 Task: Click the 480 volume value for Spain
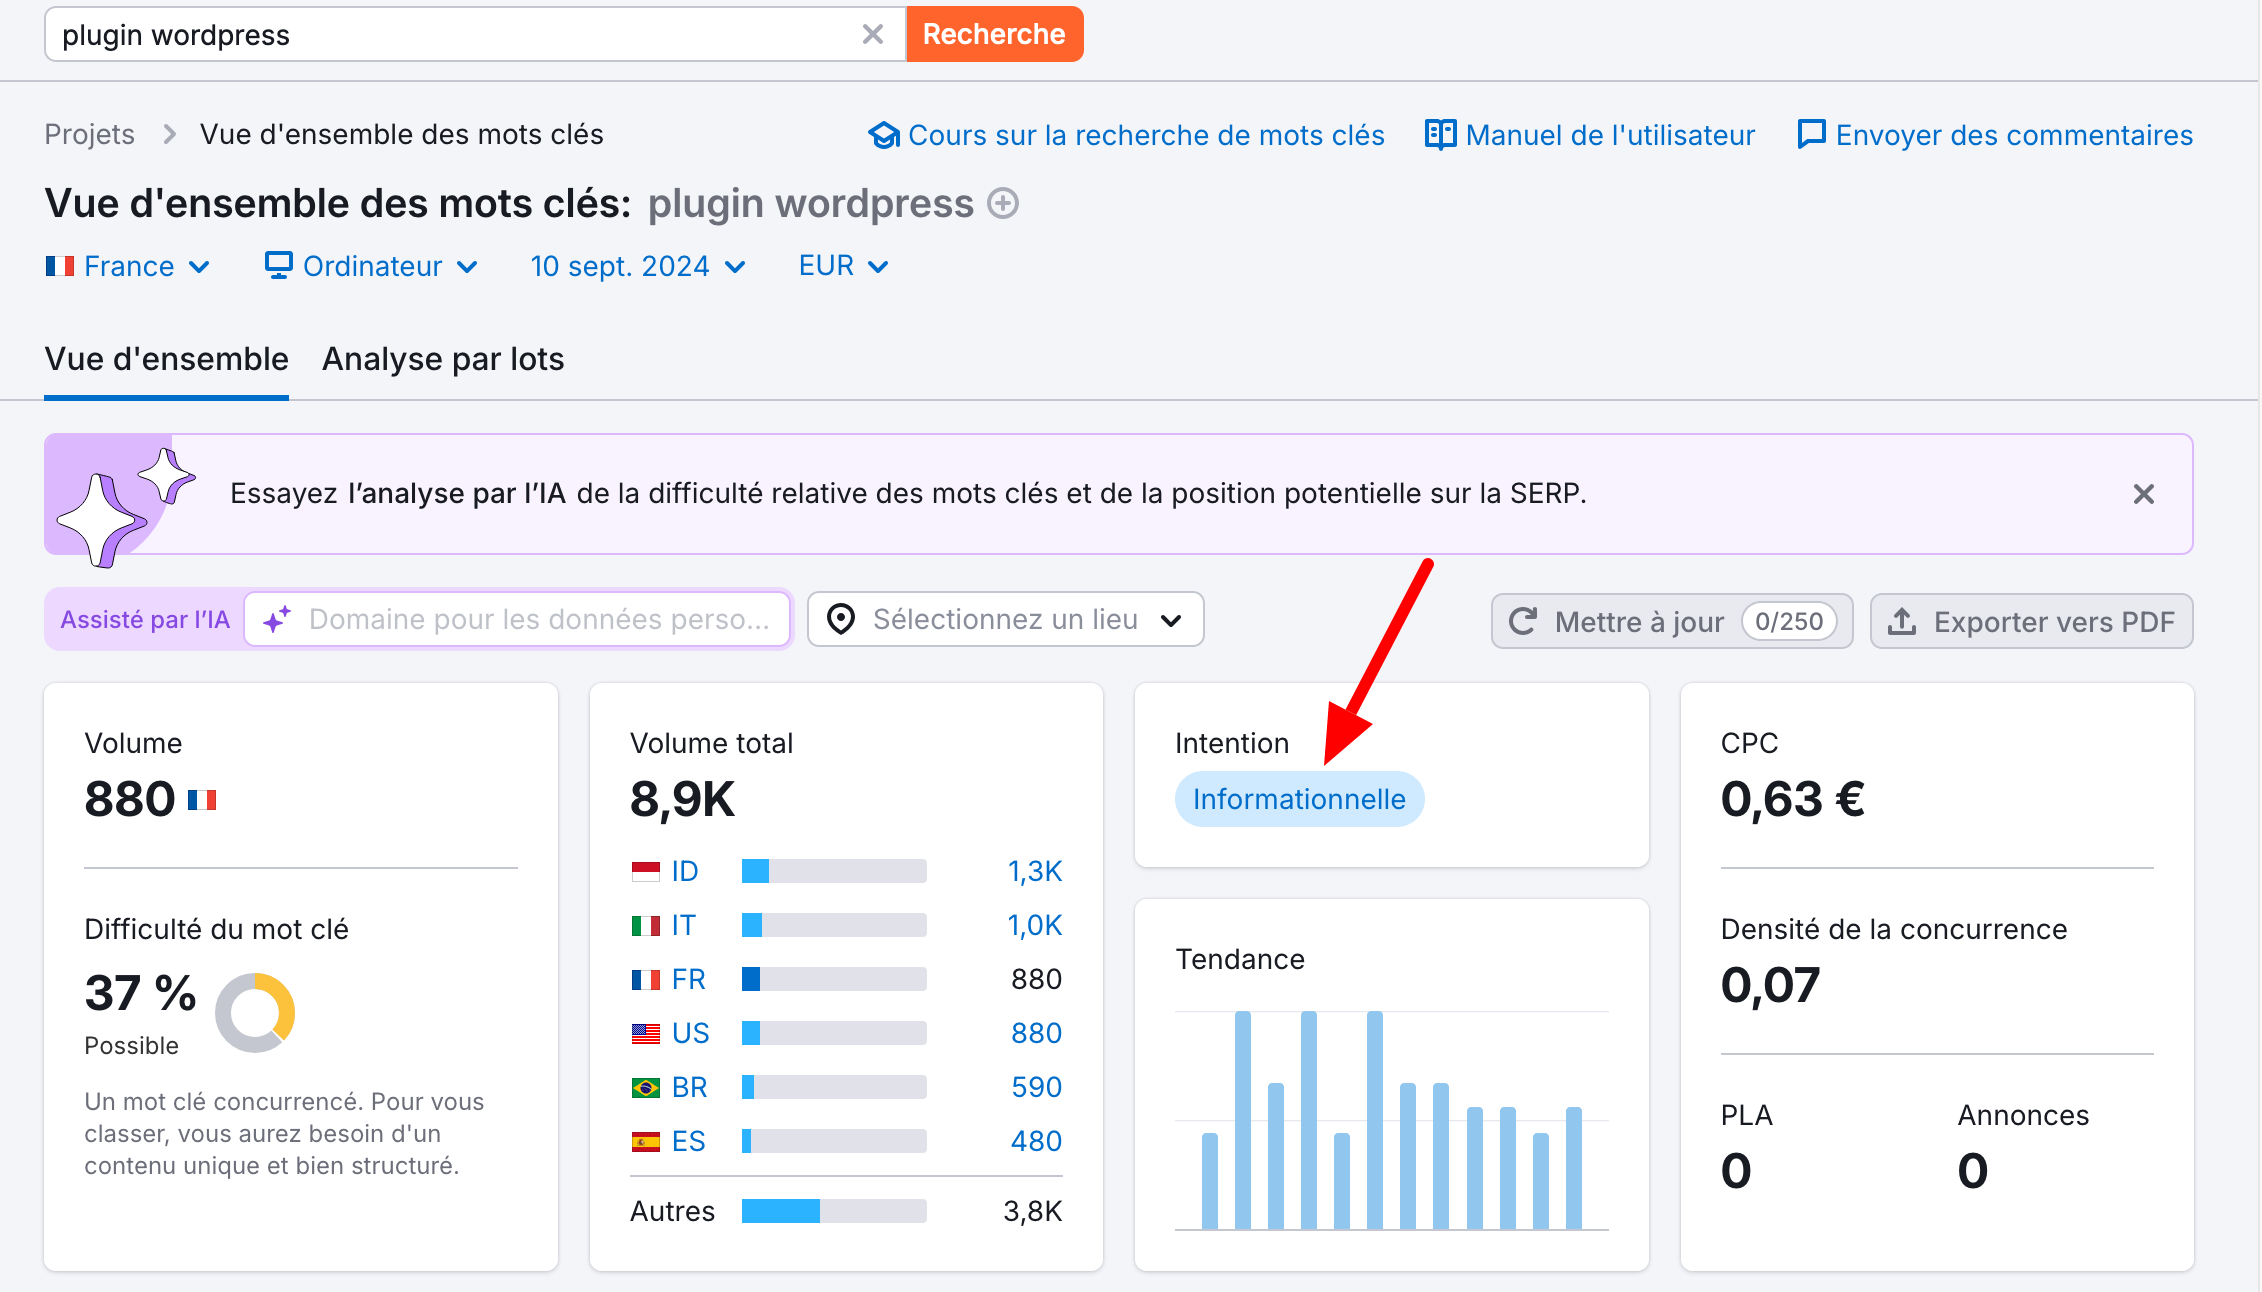click(x=1036, y=1141)
